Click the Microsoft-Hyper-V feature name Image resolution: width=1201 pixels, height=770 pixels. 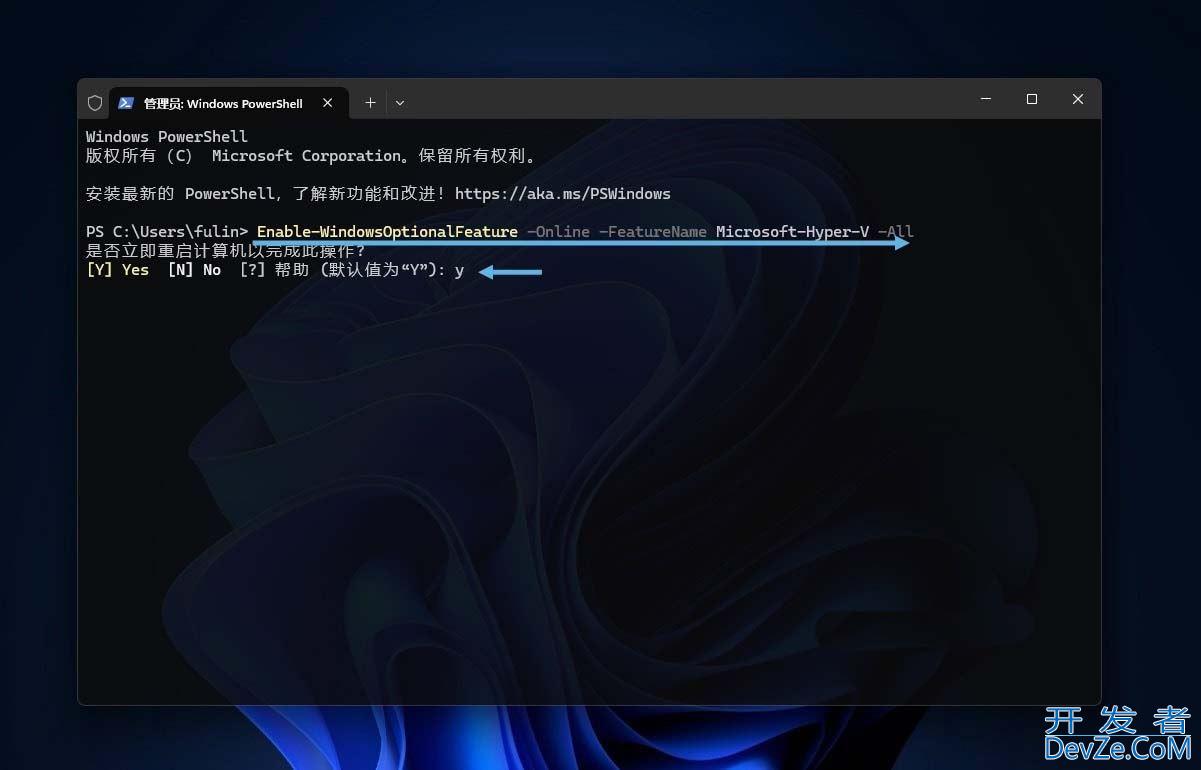coord(792,232)
